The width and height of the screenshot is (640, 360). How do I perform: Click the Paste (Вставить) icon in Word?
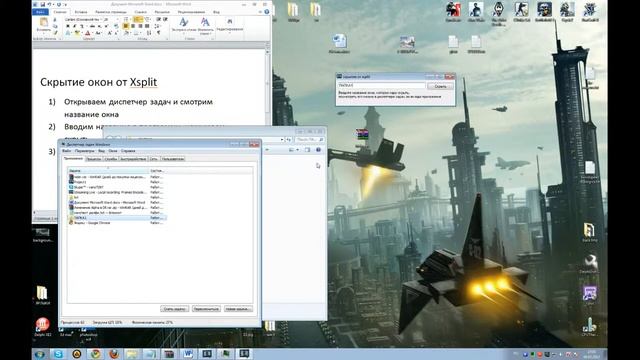[44, 22]
